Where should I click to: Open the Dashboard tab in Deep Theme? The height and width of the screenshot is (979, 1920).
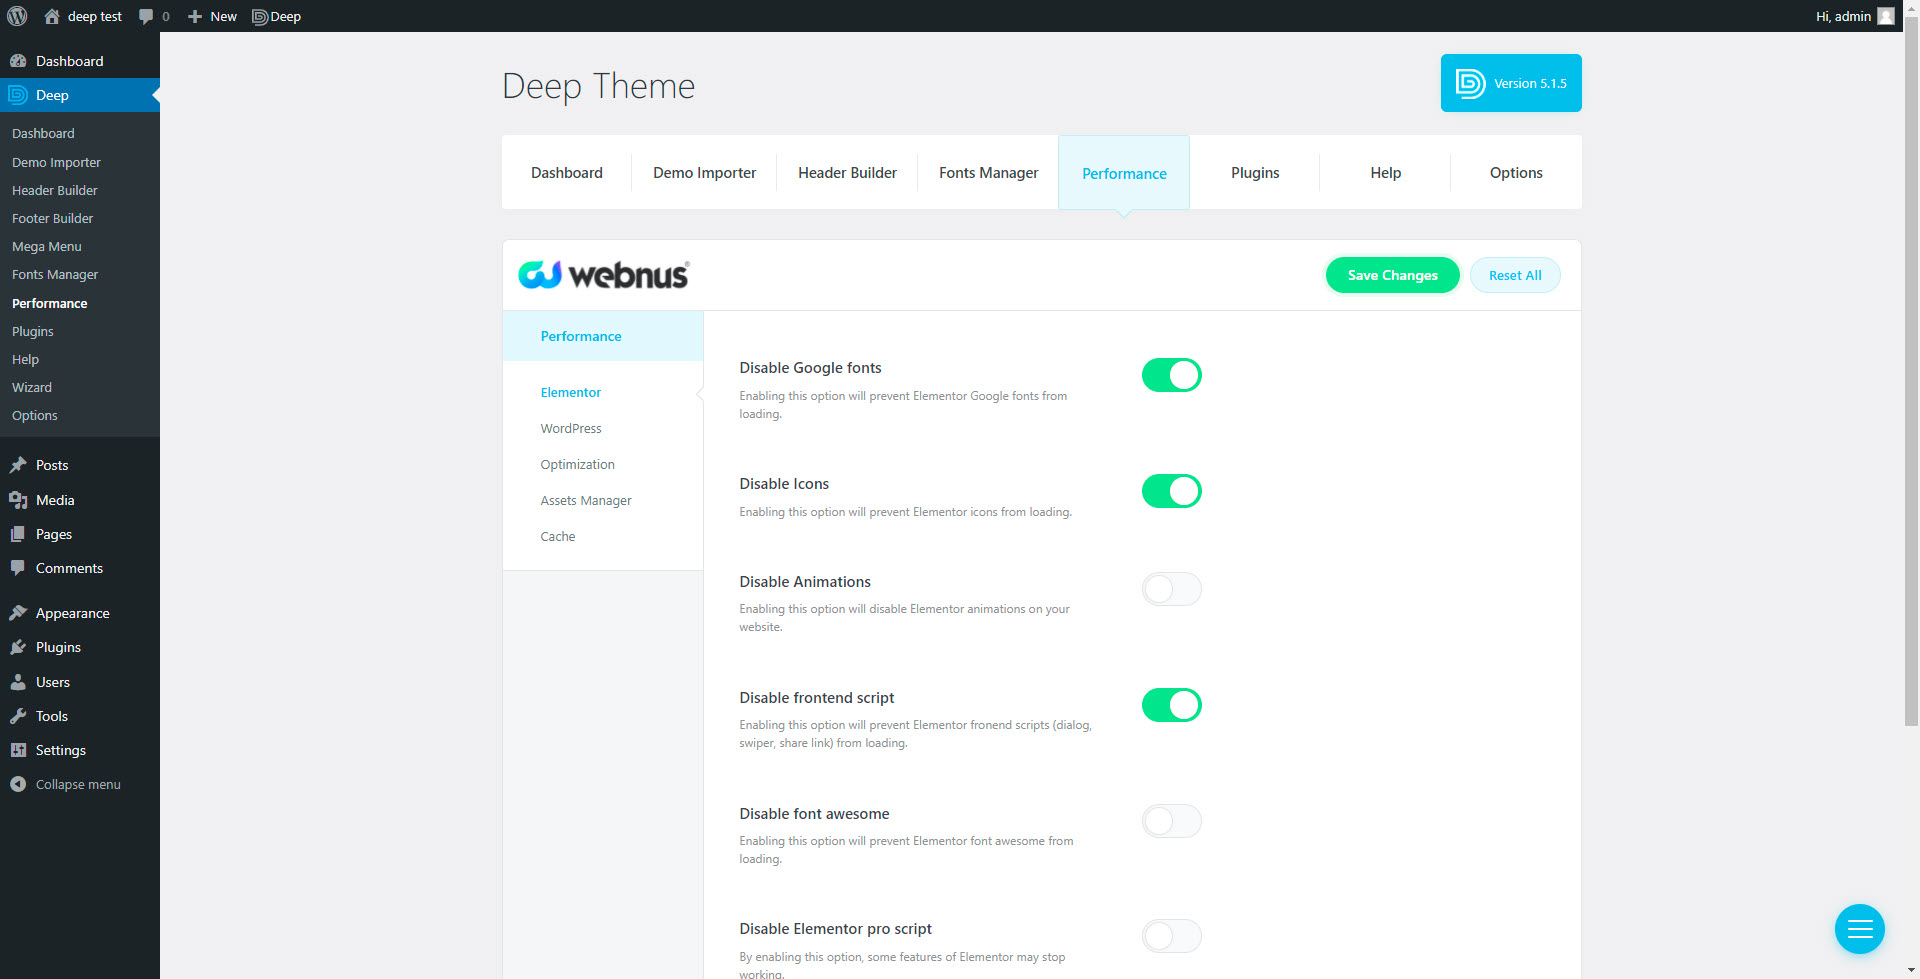567,172
